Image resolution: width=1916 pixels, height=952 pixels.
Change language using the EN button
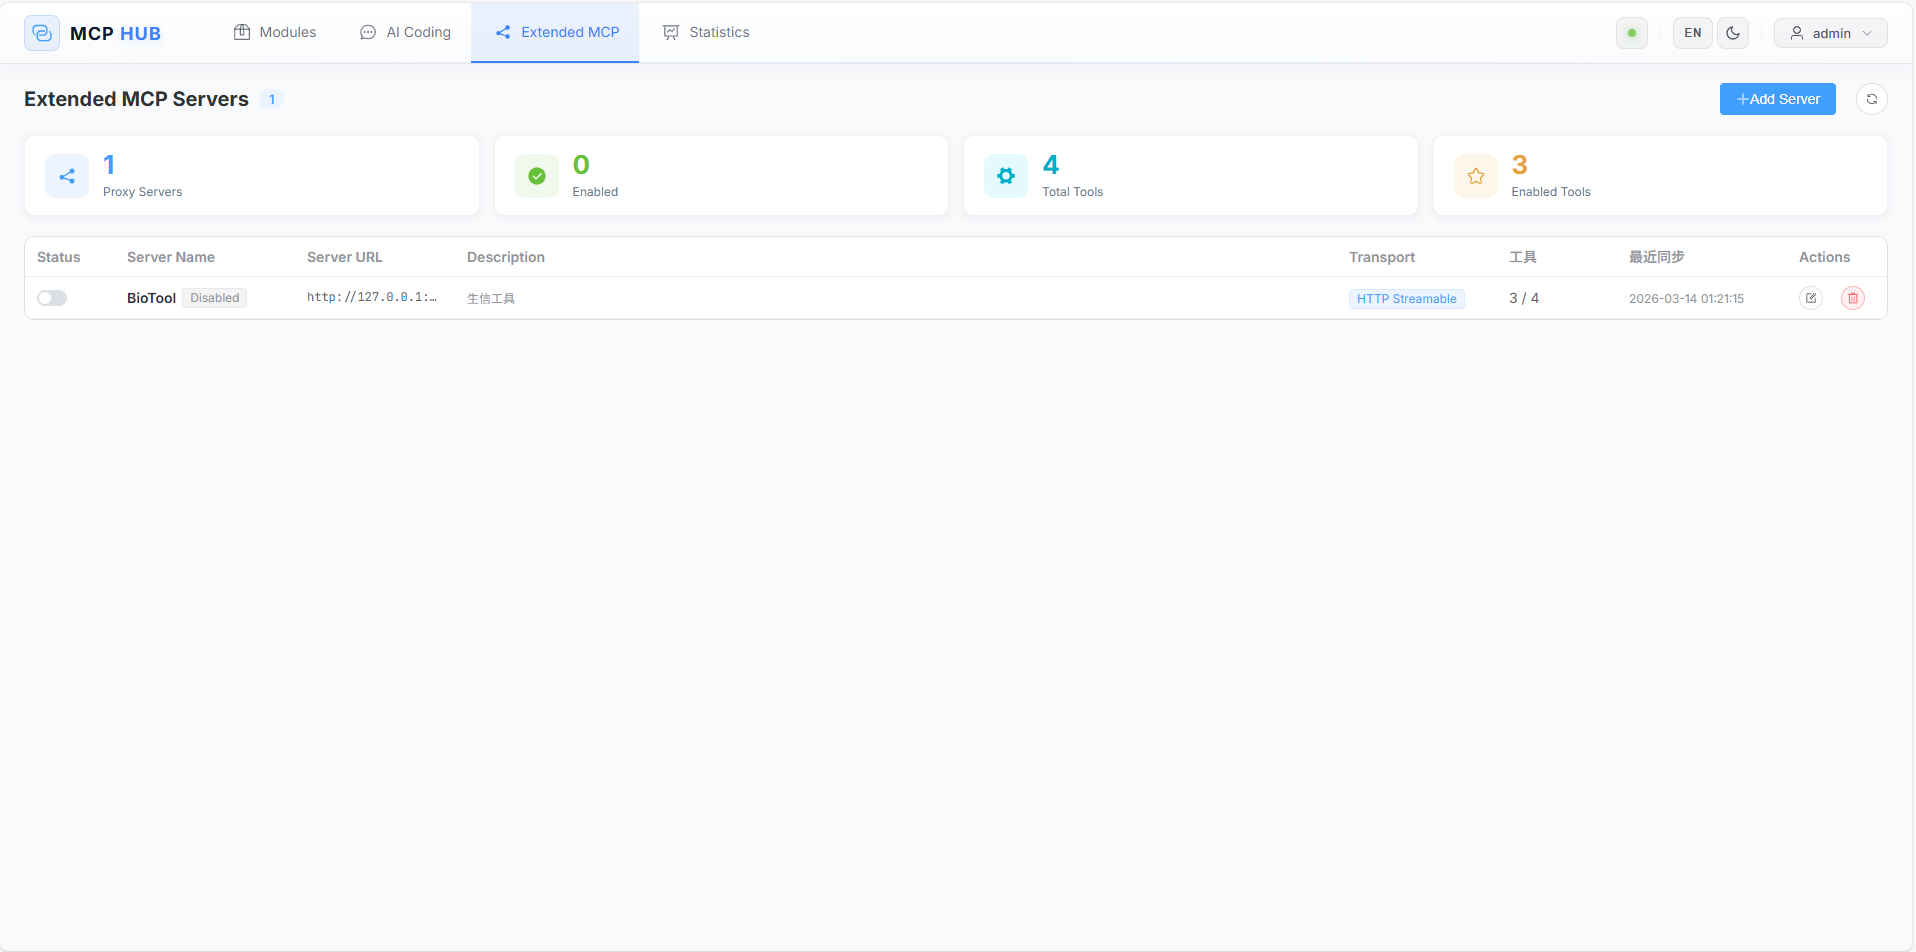1692,33
